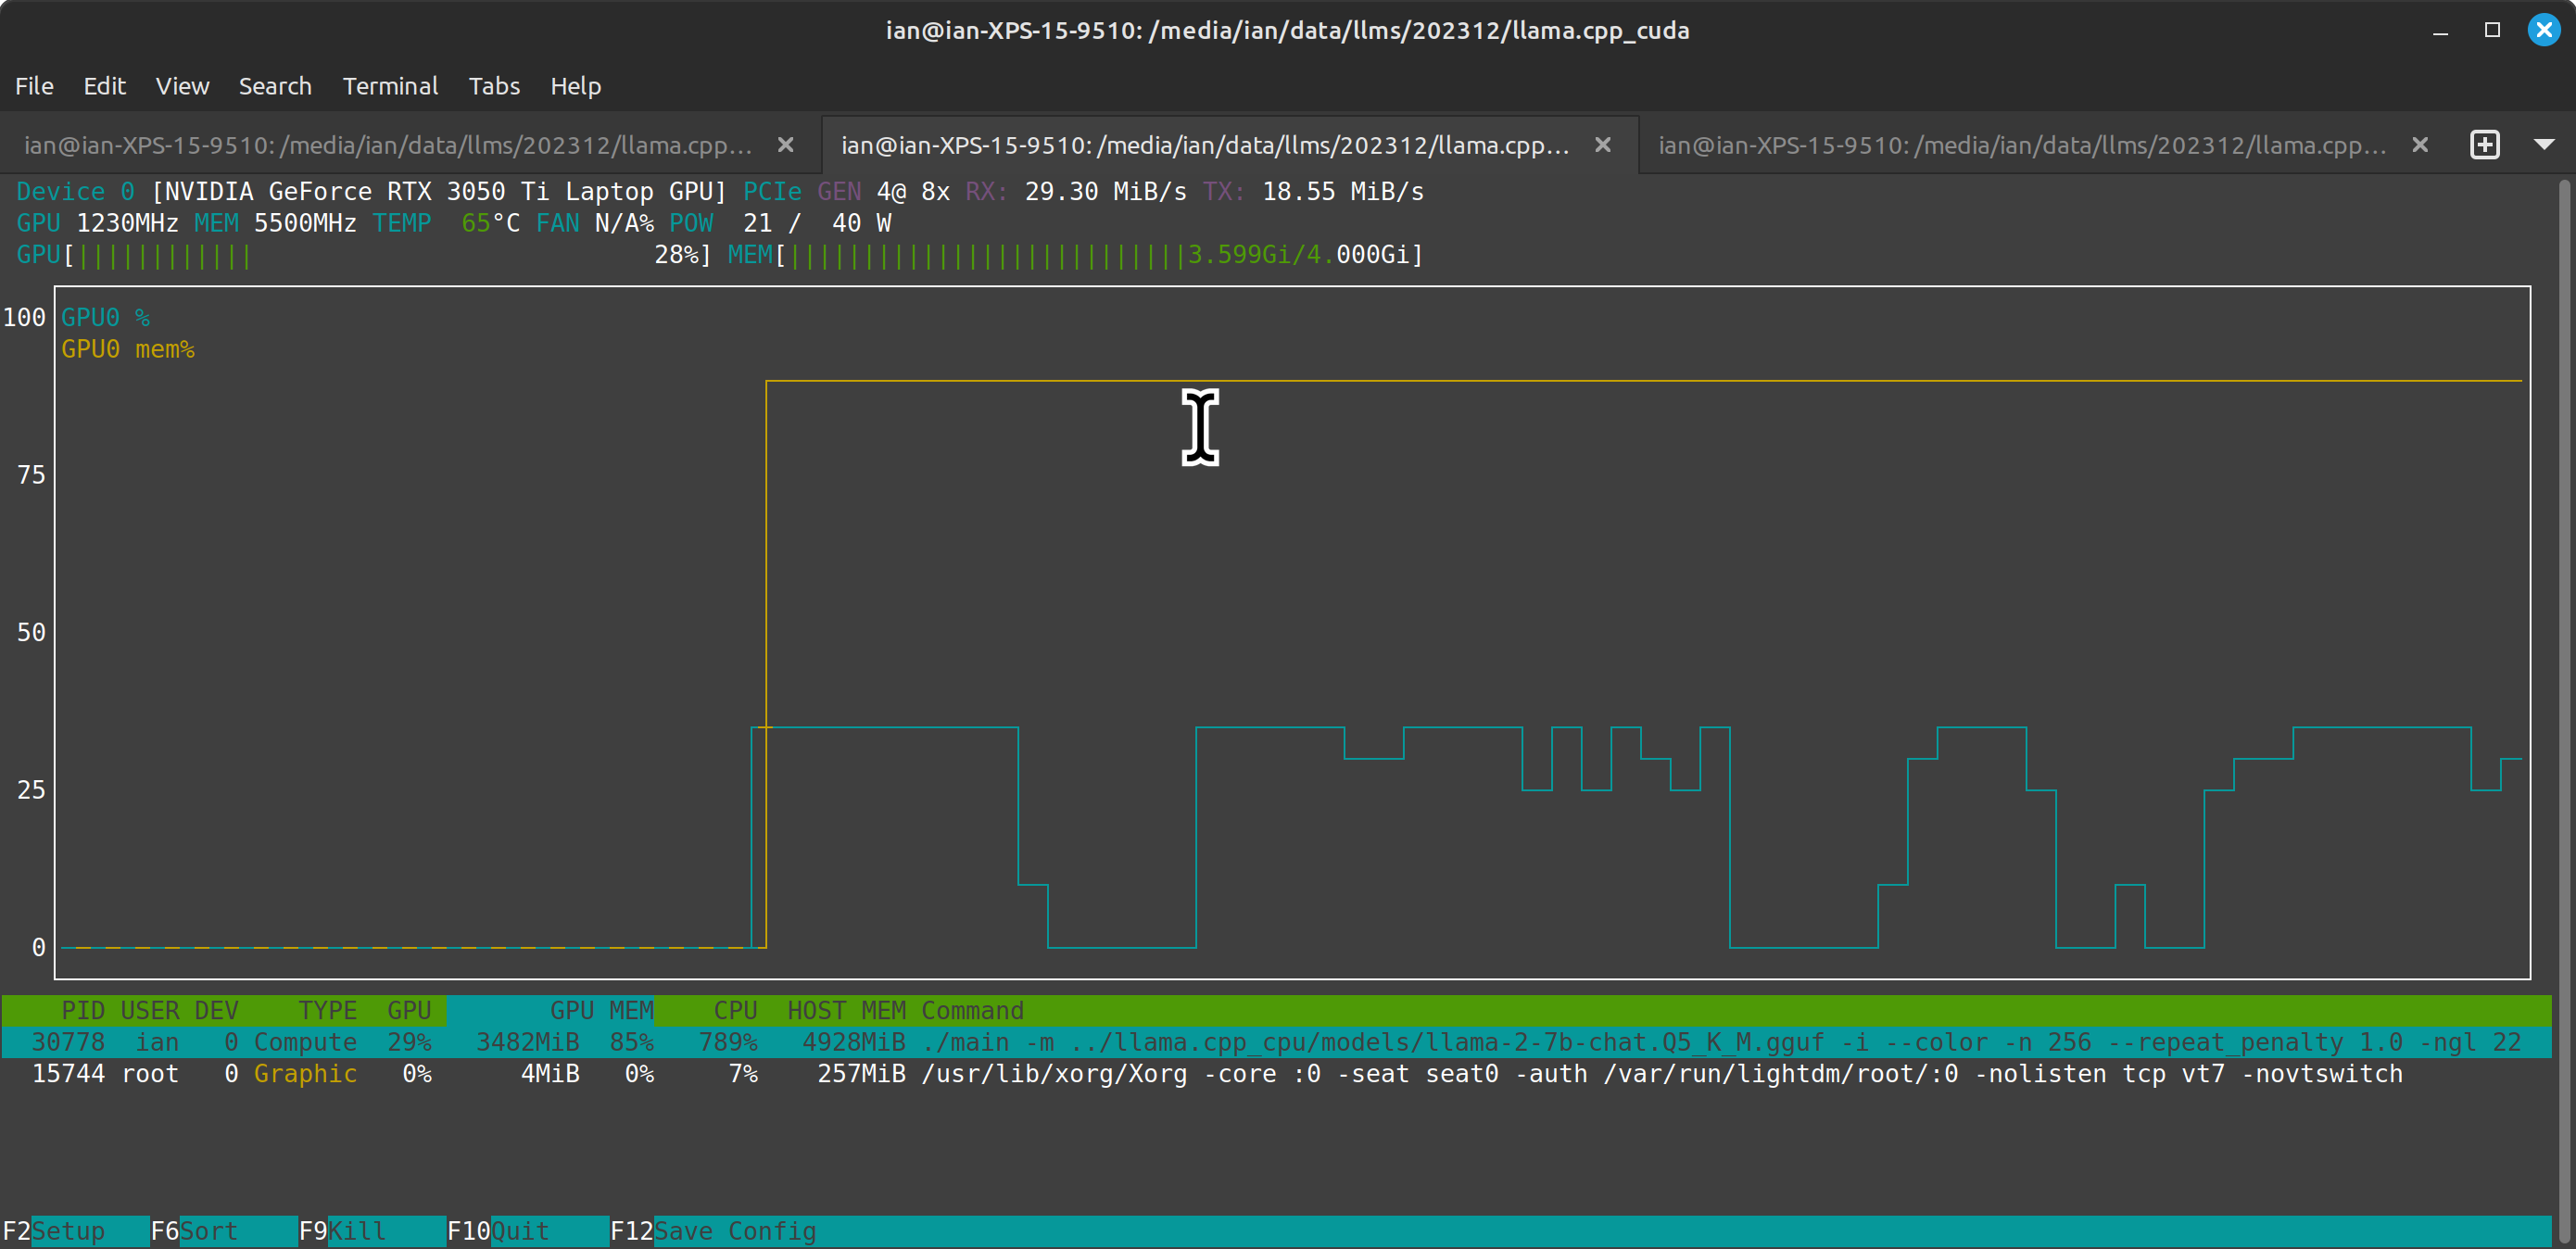The height and width of the screenshot is (1249, 2576).
Task: Click the GPU0 % legend label
Action: [x=105, y=318]
